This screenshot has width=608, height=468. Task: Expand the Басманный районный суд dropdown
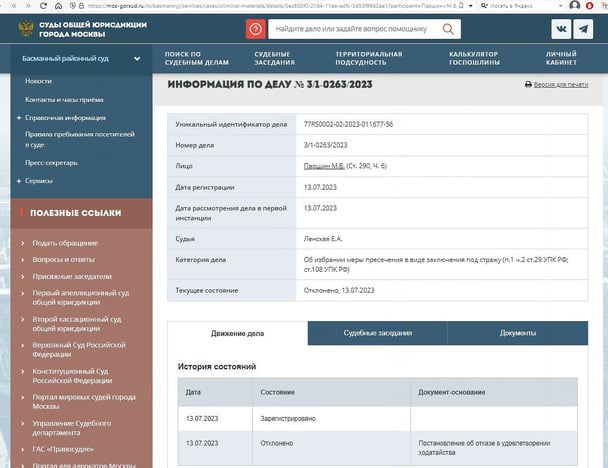pyautogui.click(x=137, y=59)
